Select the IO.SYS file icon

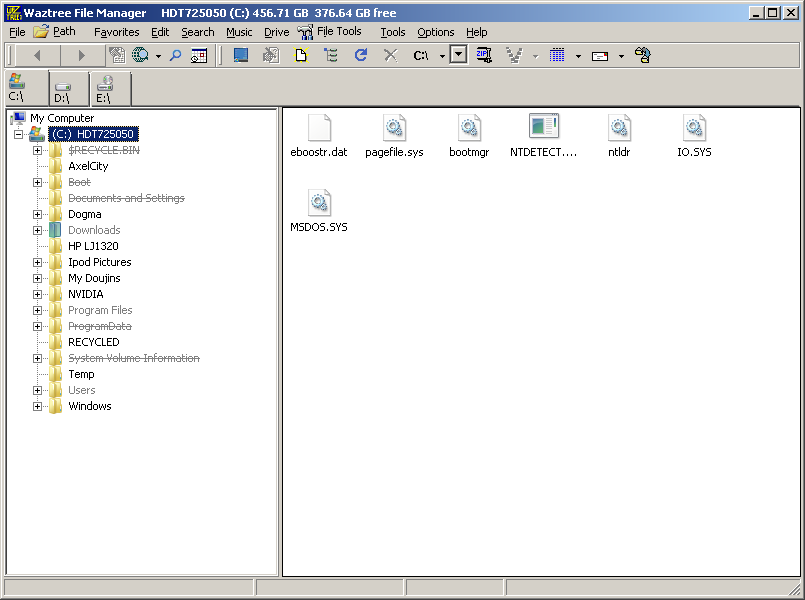(x=694, y=127)
